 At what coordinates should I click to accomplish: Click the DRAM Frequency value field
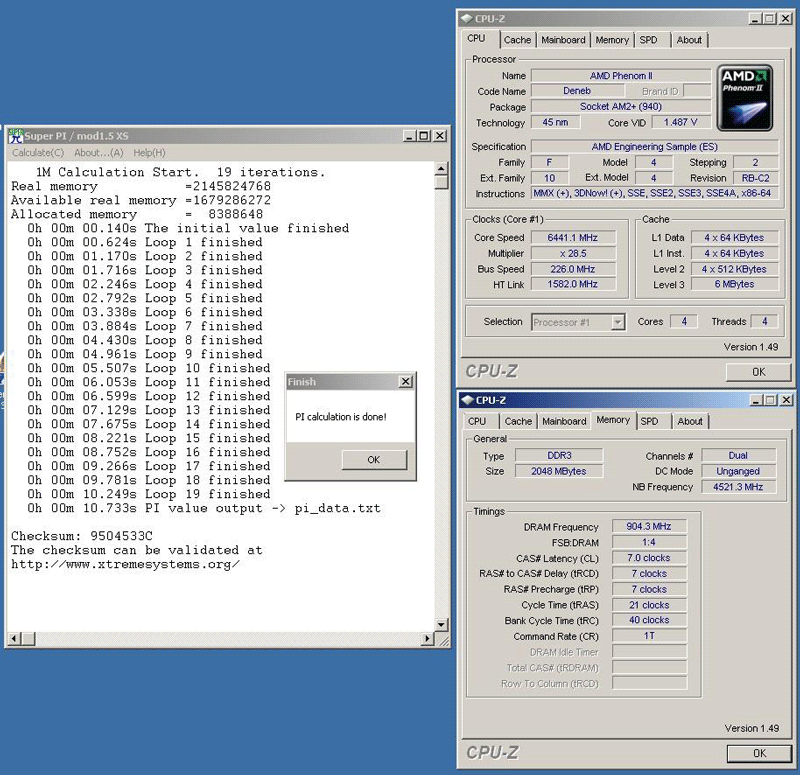[649, 527]
